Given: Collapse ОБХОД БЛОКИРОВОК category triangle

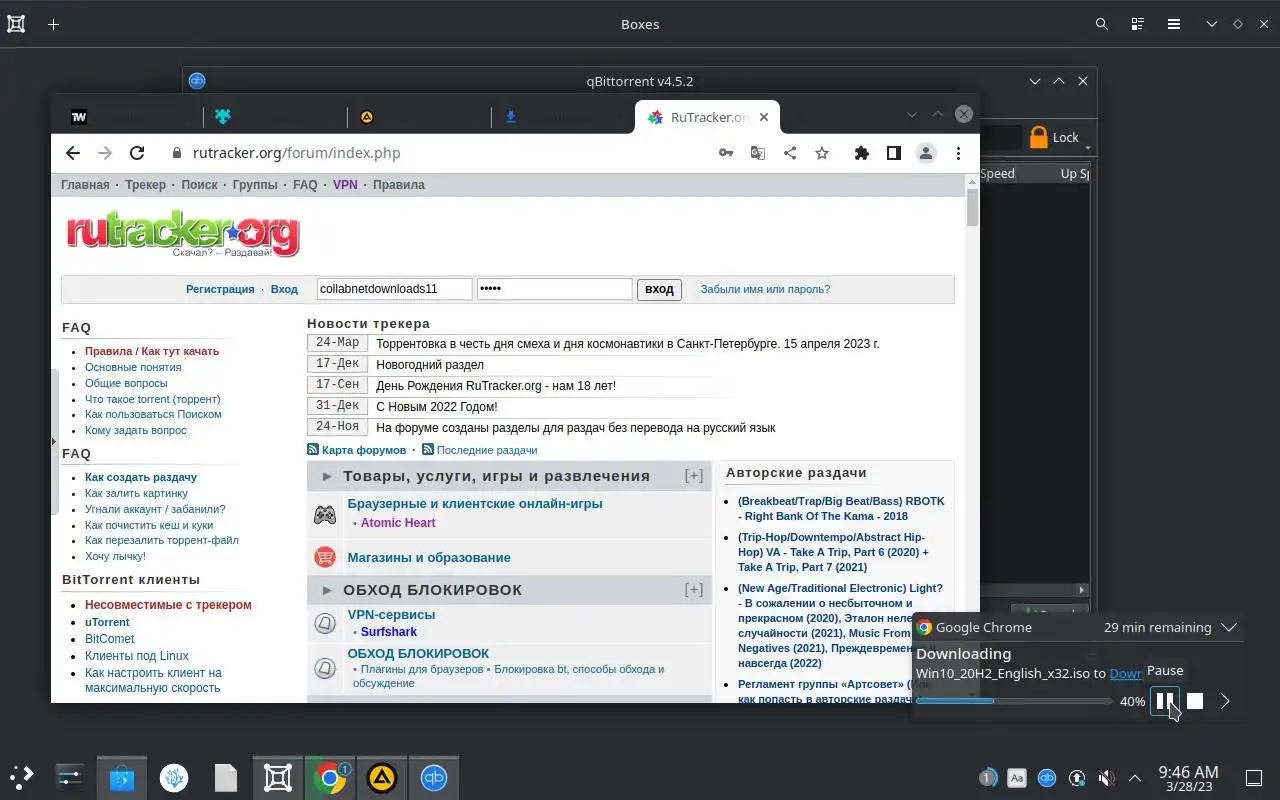Looking at the screenshot, I should pos(327,591).
